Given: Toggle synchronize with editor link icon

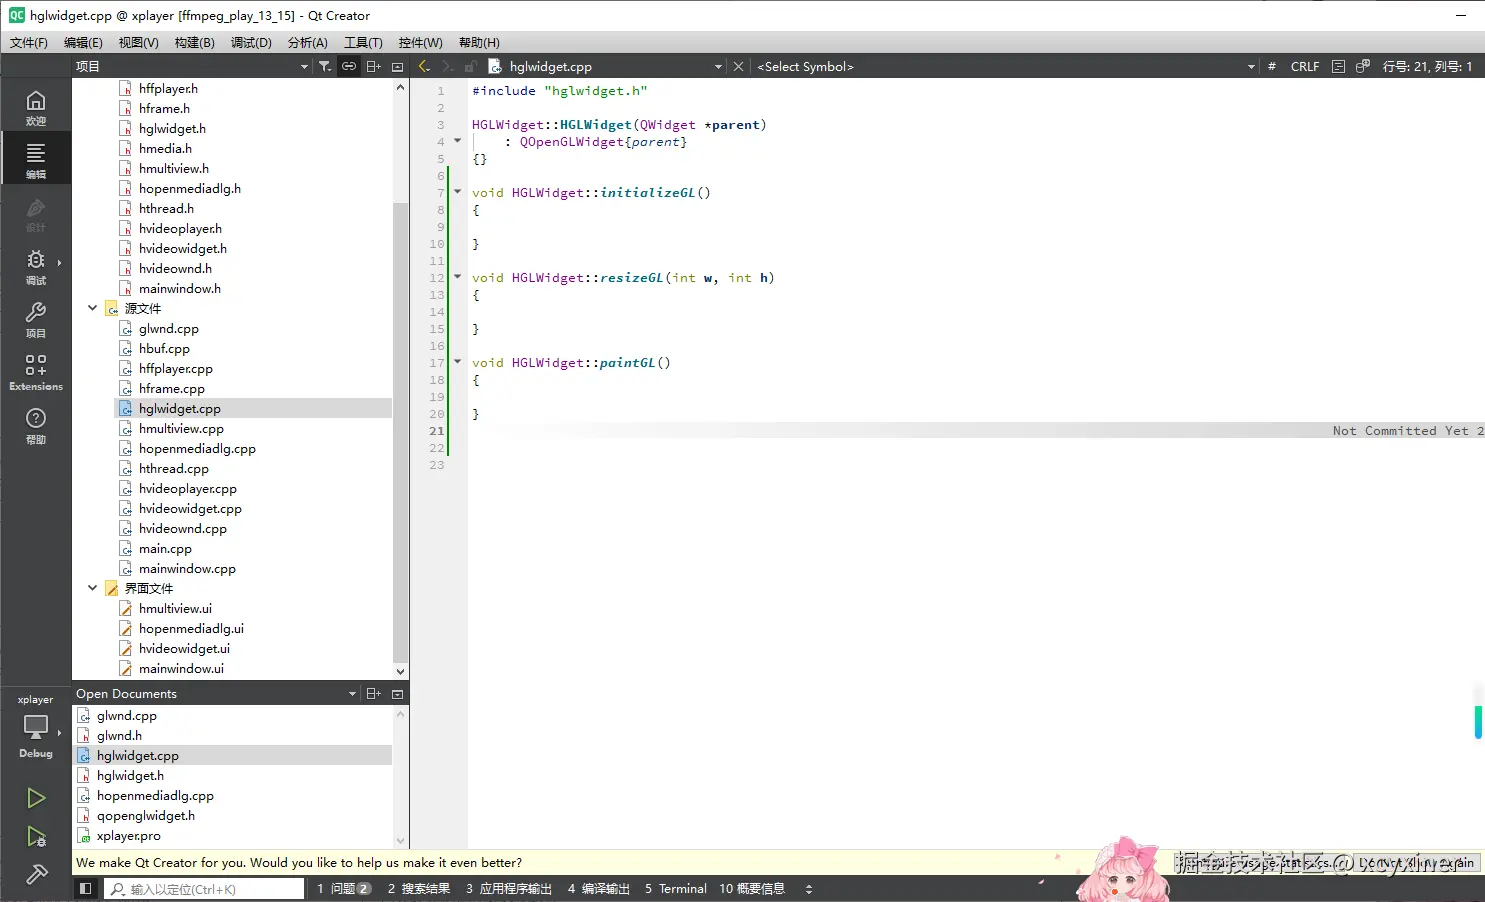Looking at the screenshot, I should tap(349, 66).
